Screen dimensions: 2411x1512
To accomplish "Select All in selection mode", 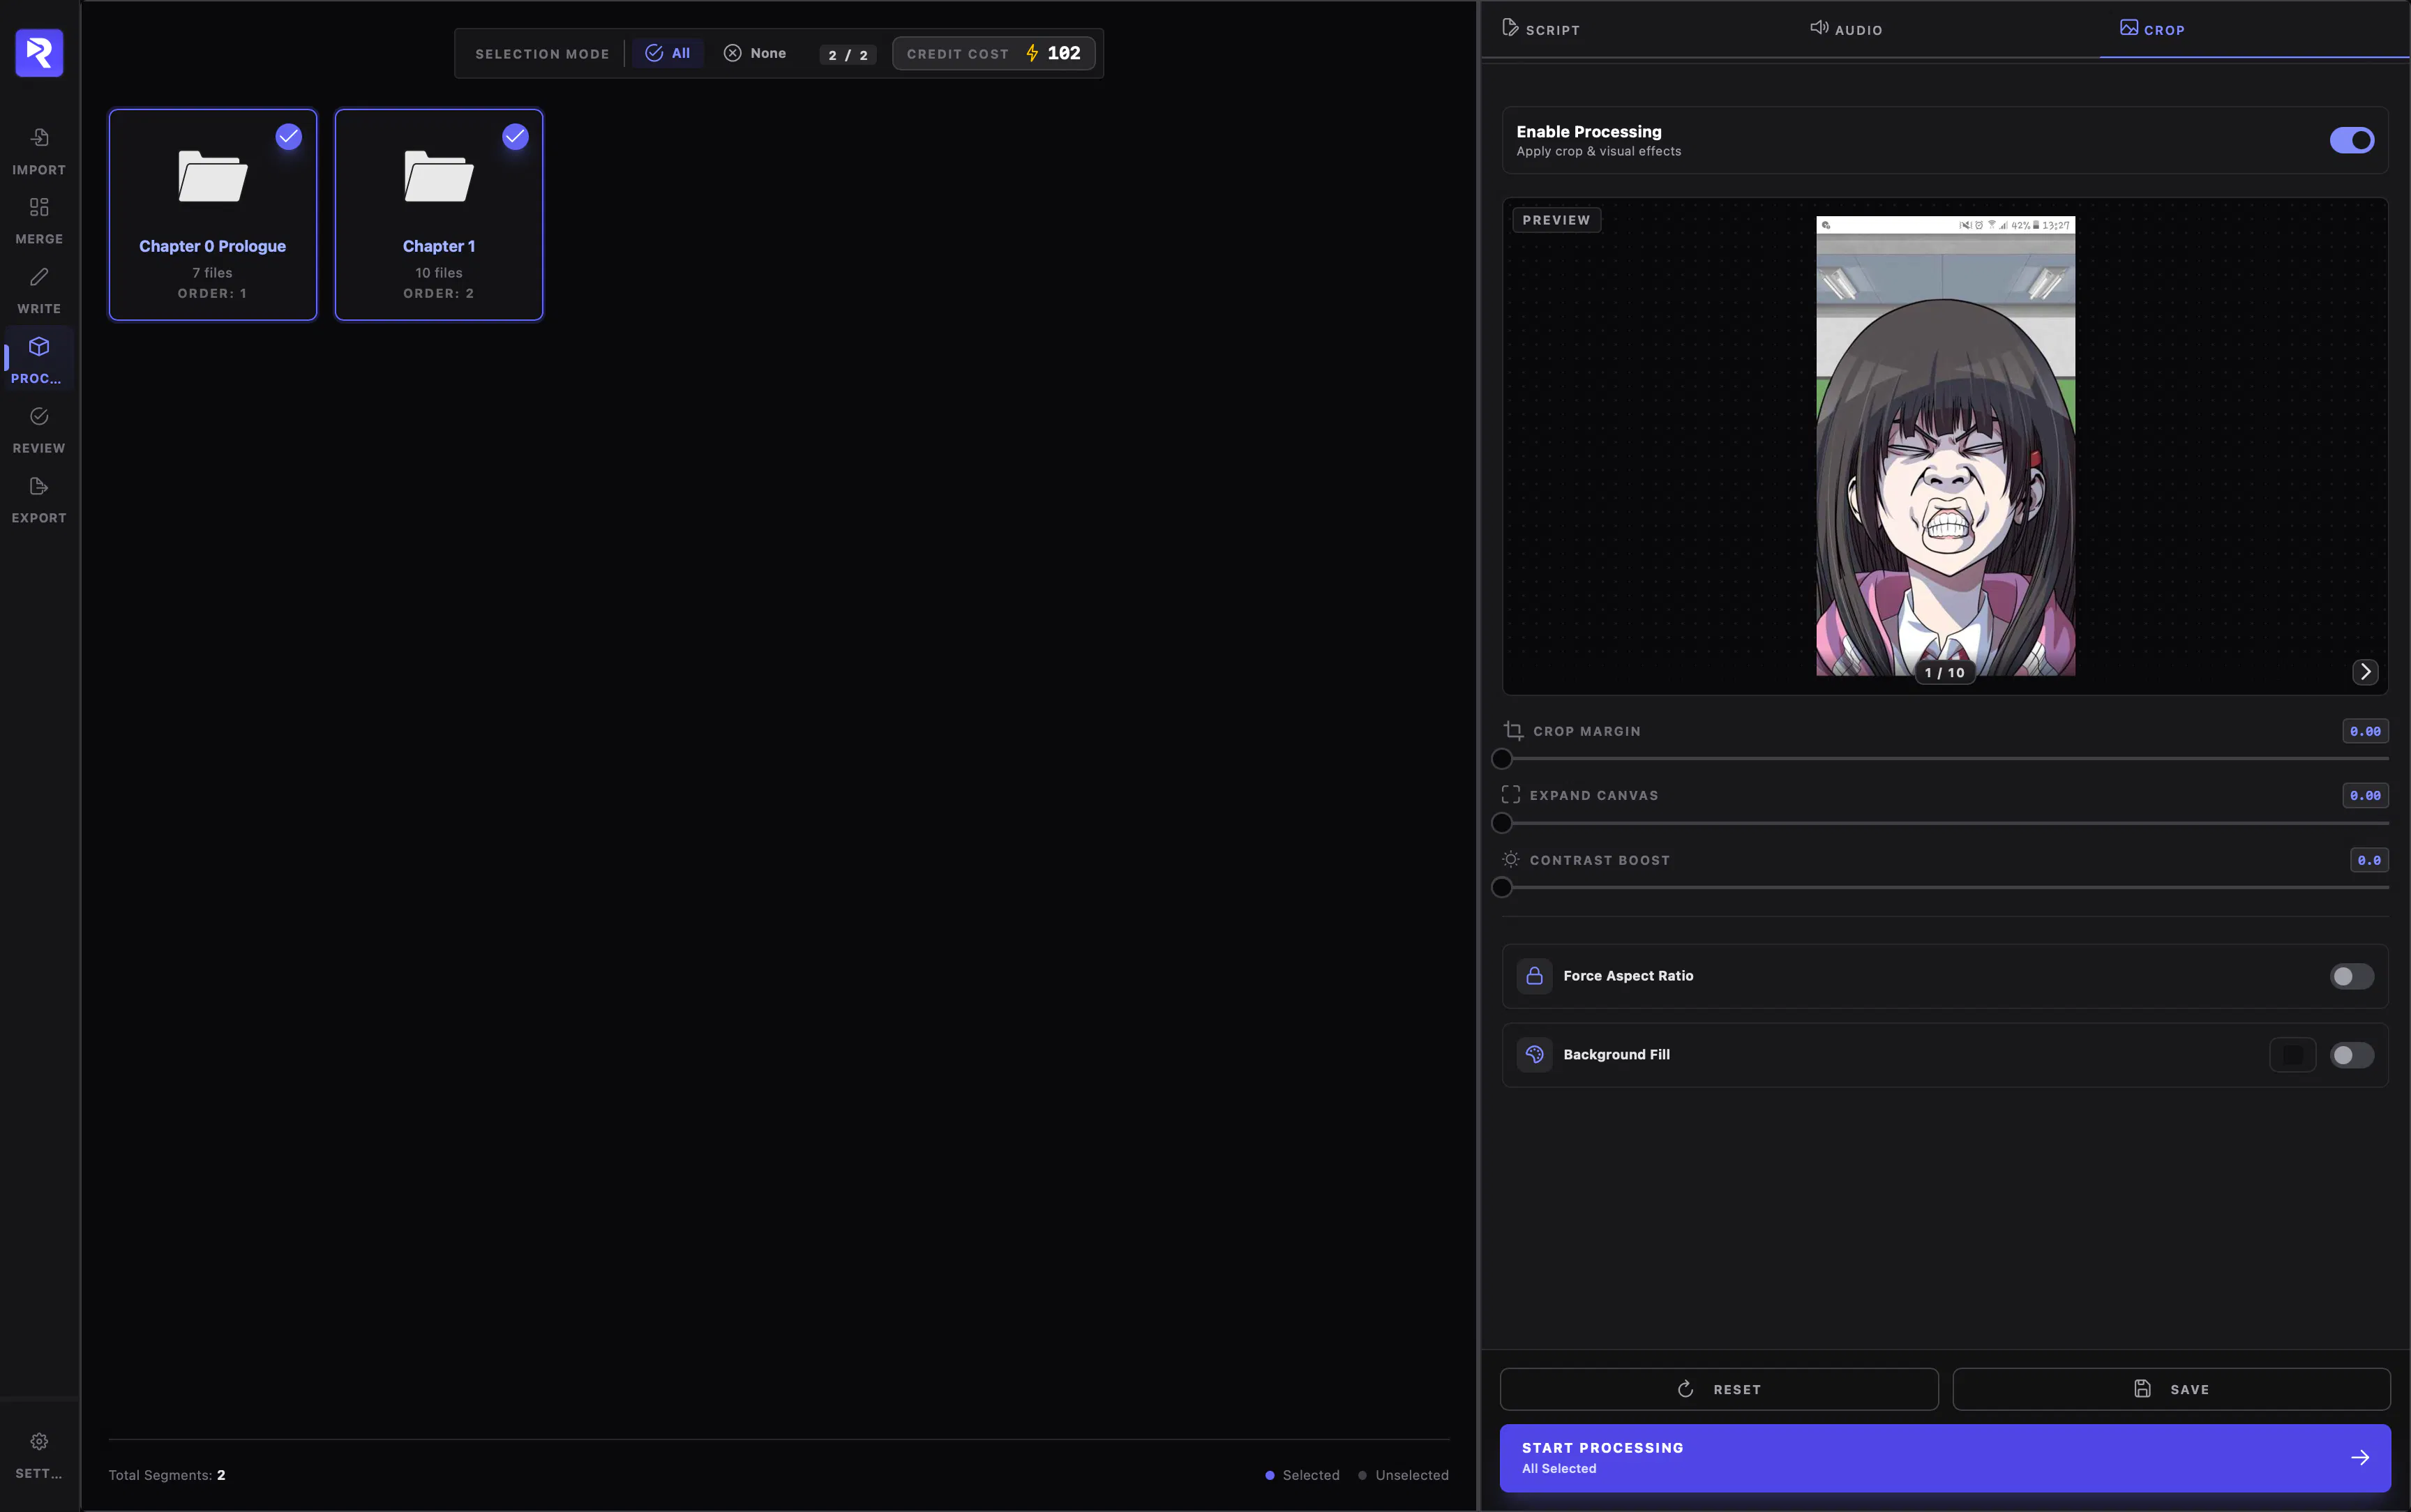I will 668,53.
